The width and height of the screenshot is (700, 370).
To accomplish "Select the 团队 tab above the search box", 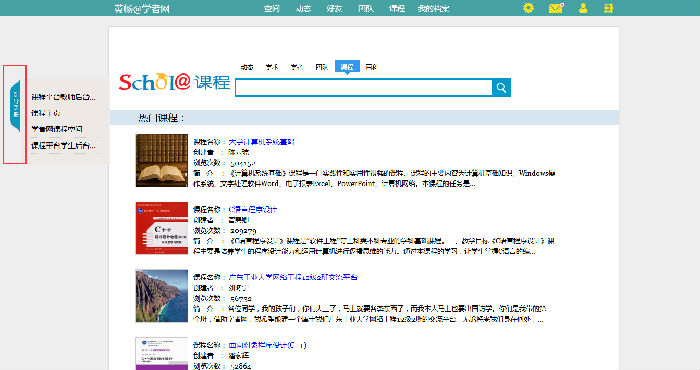I will click(x=321, y=67).
